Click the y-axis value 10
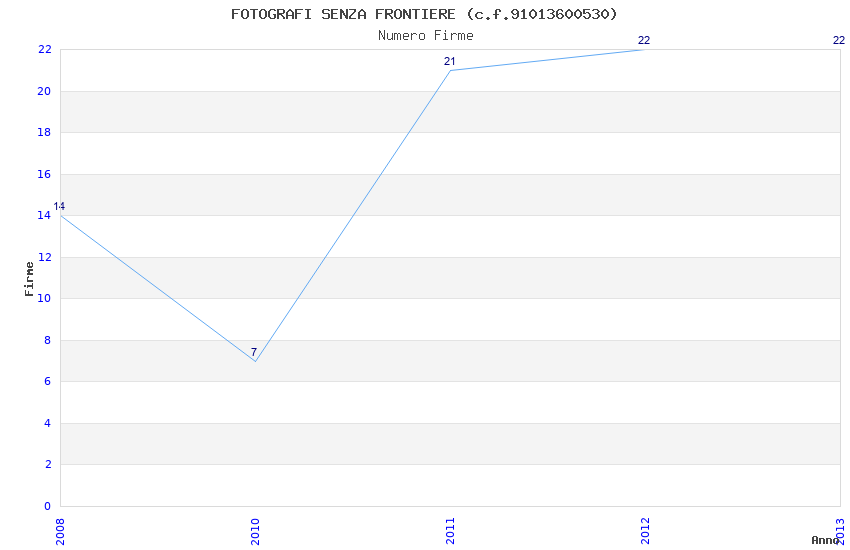The height and width of the screenshot is (550, 850). [x=44, y=299]
